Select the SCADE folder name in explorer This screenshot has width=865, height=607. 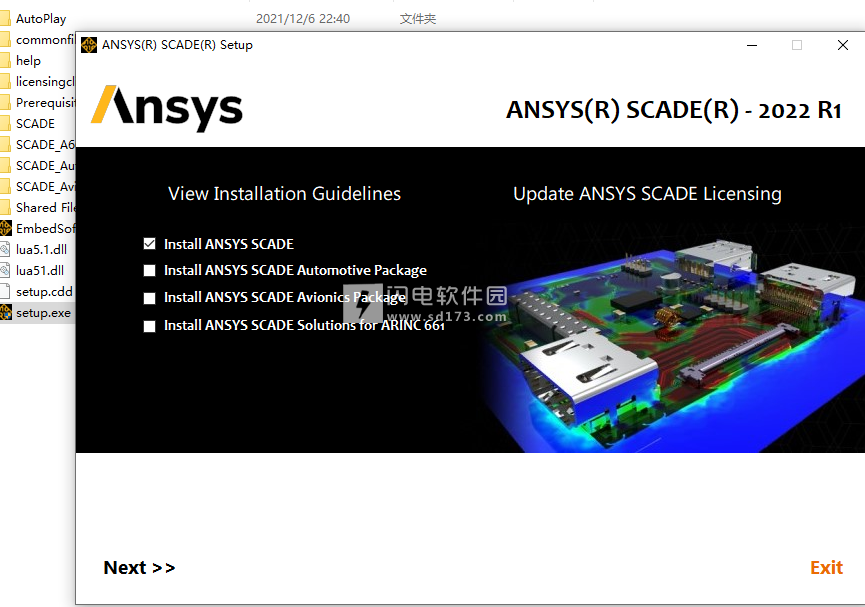(x=35, y=124)
